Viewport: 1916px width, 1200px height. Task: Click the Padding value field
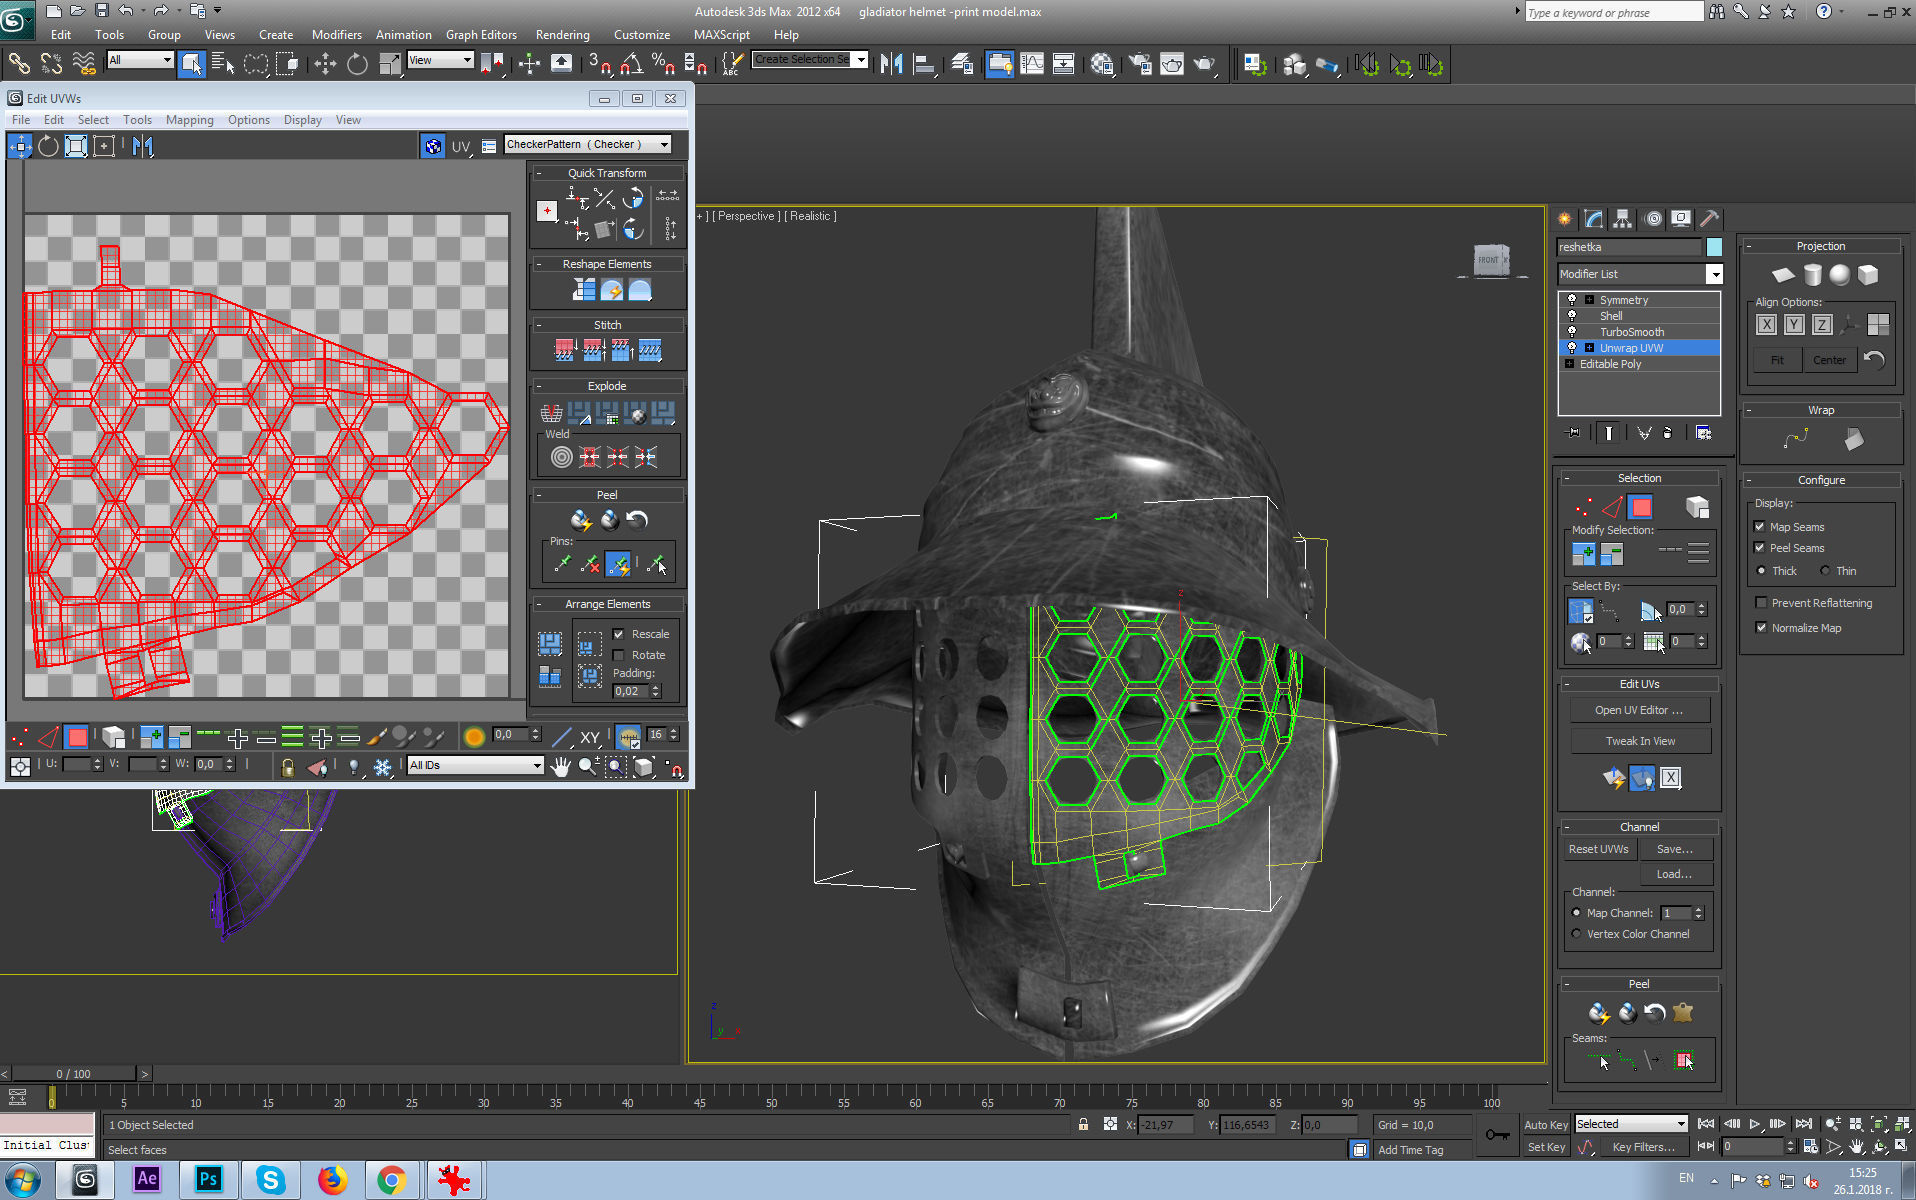tap(630, 691)
